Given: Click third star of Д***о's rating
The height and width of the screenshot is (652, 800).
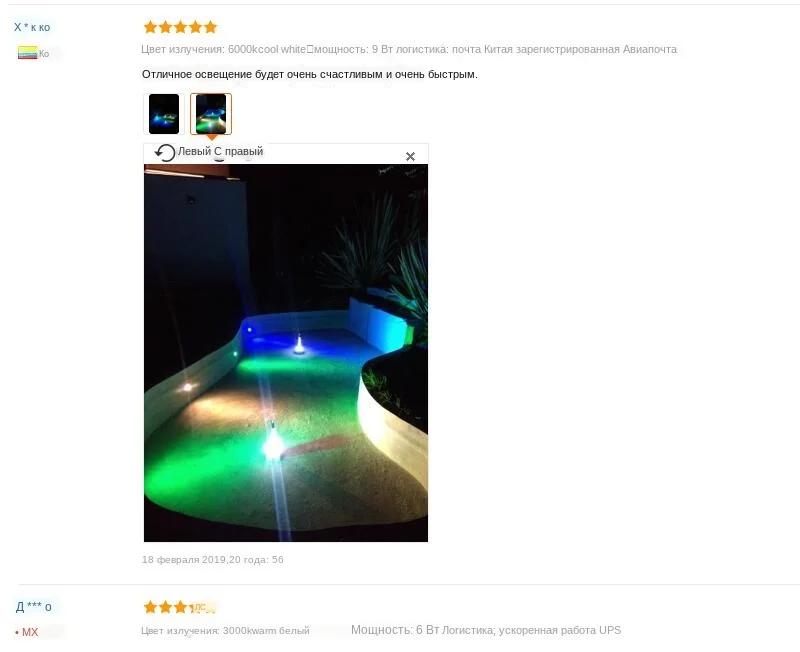Looking at the screenshot, I should [x=180, y=607].
